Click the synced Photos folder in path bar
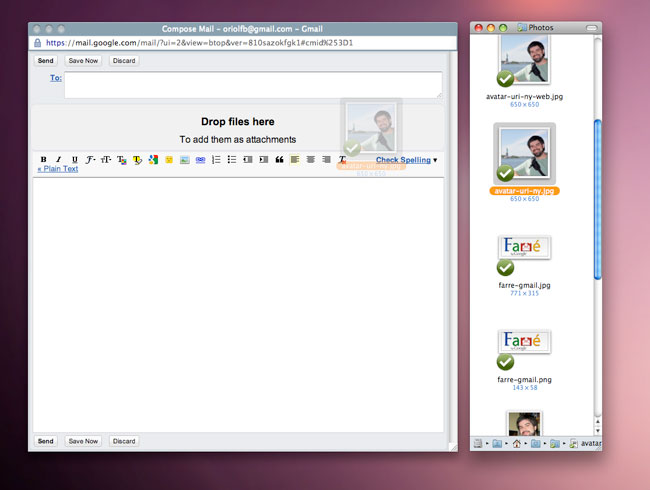The height and width of the screenshot is (490, 650). click(x=555, y=444)
